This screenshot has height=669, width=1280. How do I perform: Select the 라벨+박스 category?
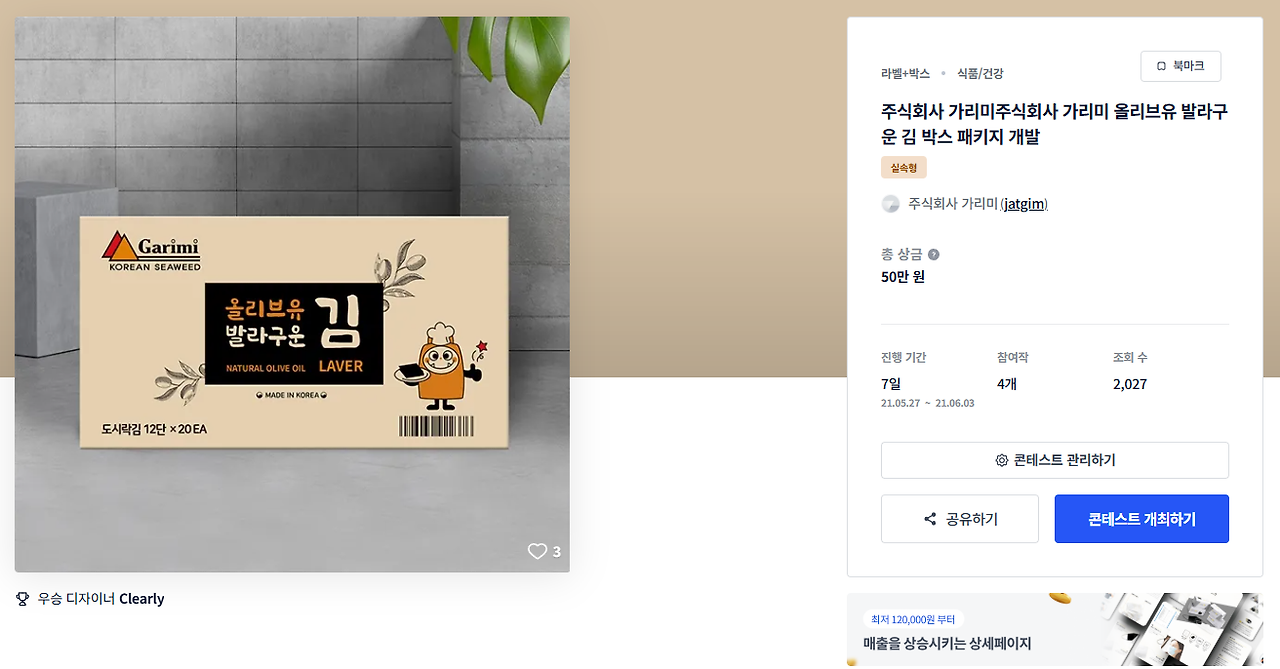coord(905,73)
